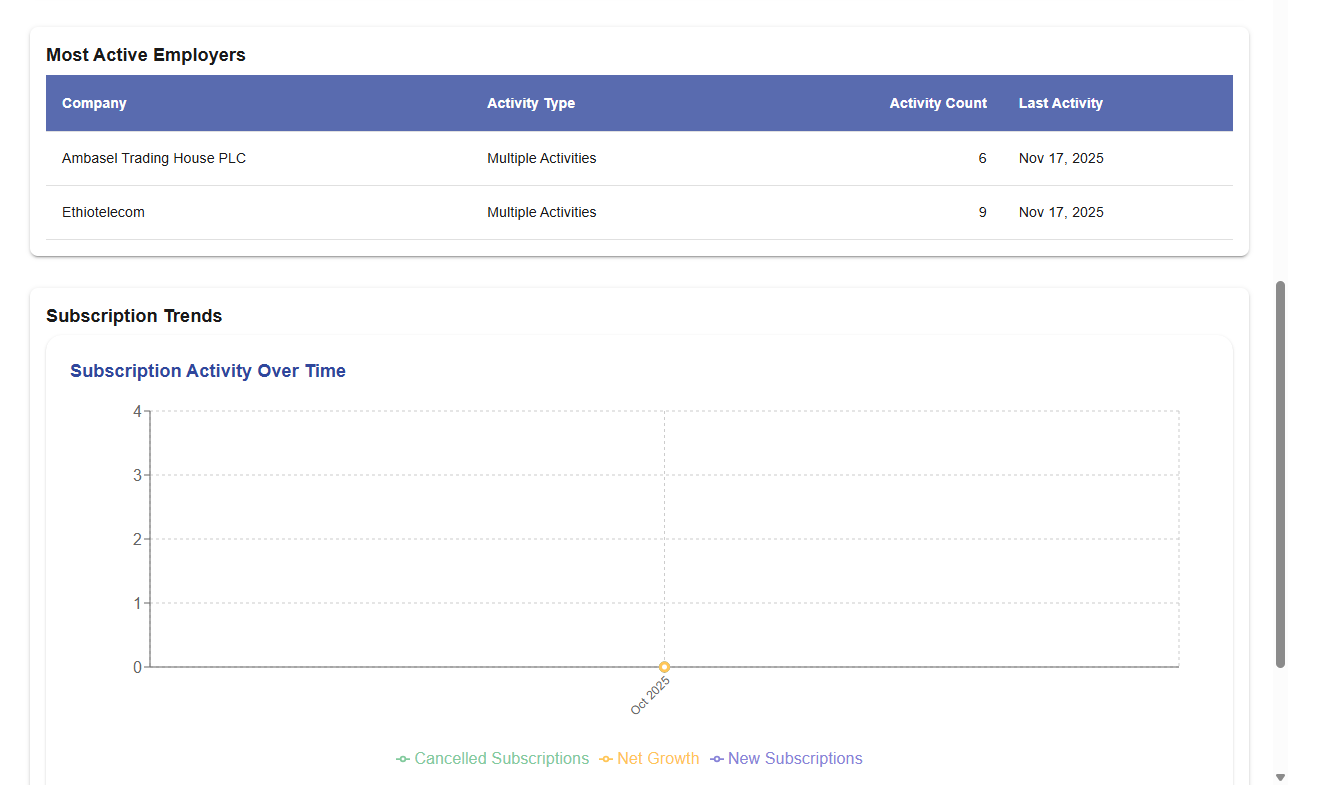Click the activity count 6 cell
The image size is (1327, 801).
[x=982, y=158]
